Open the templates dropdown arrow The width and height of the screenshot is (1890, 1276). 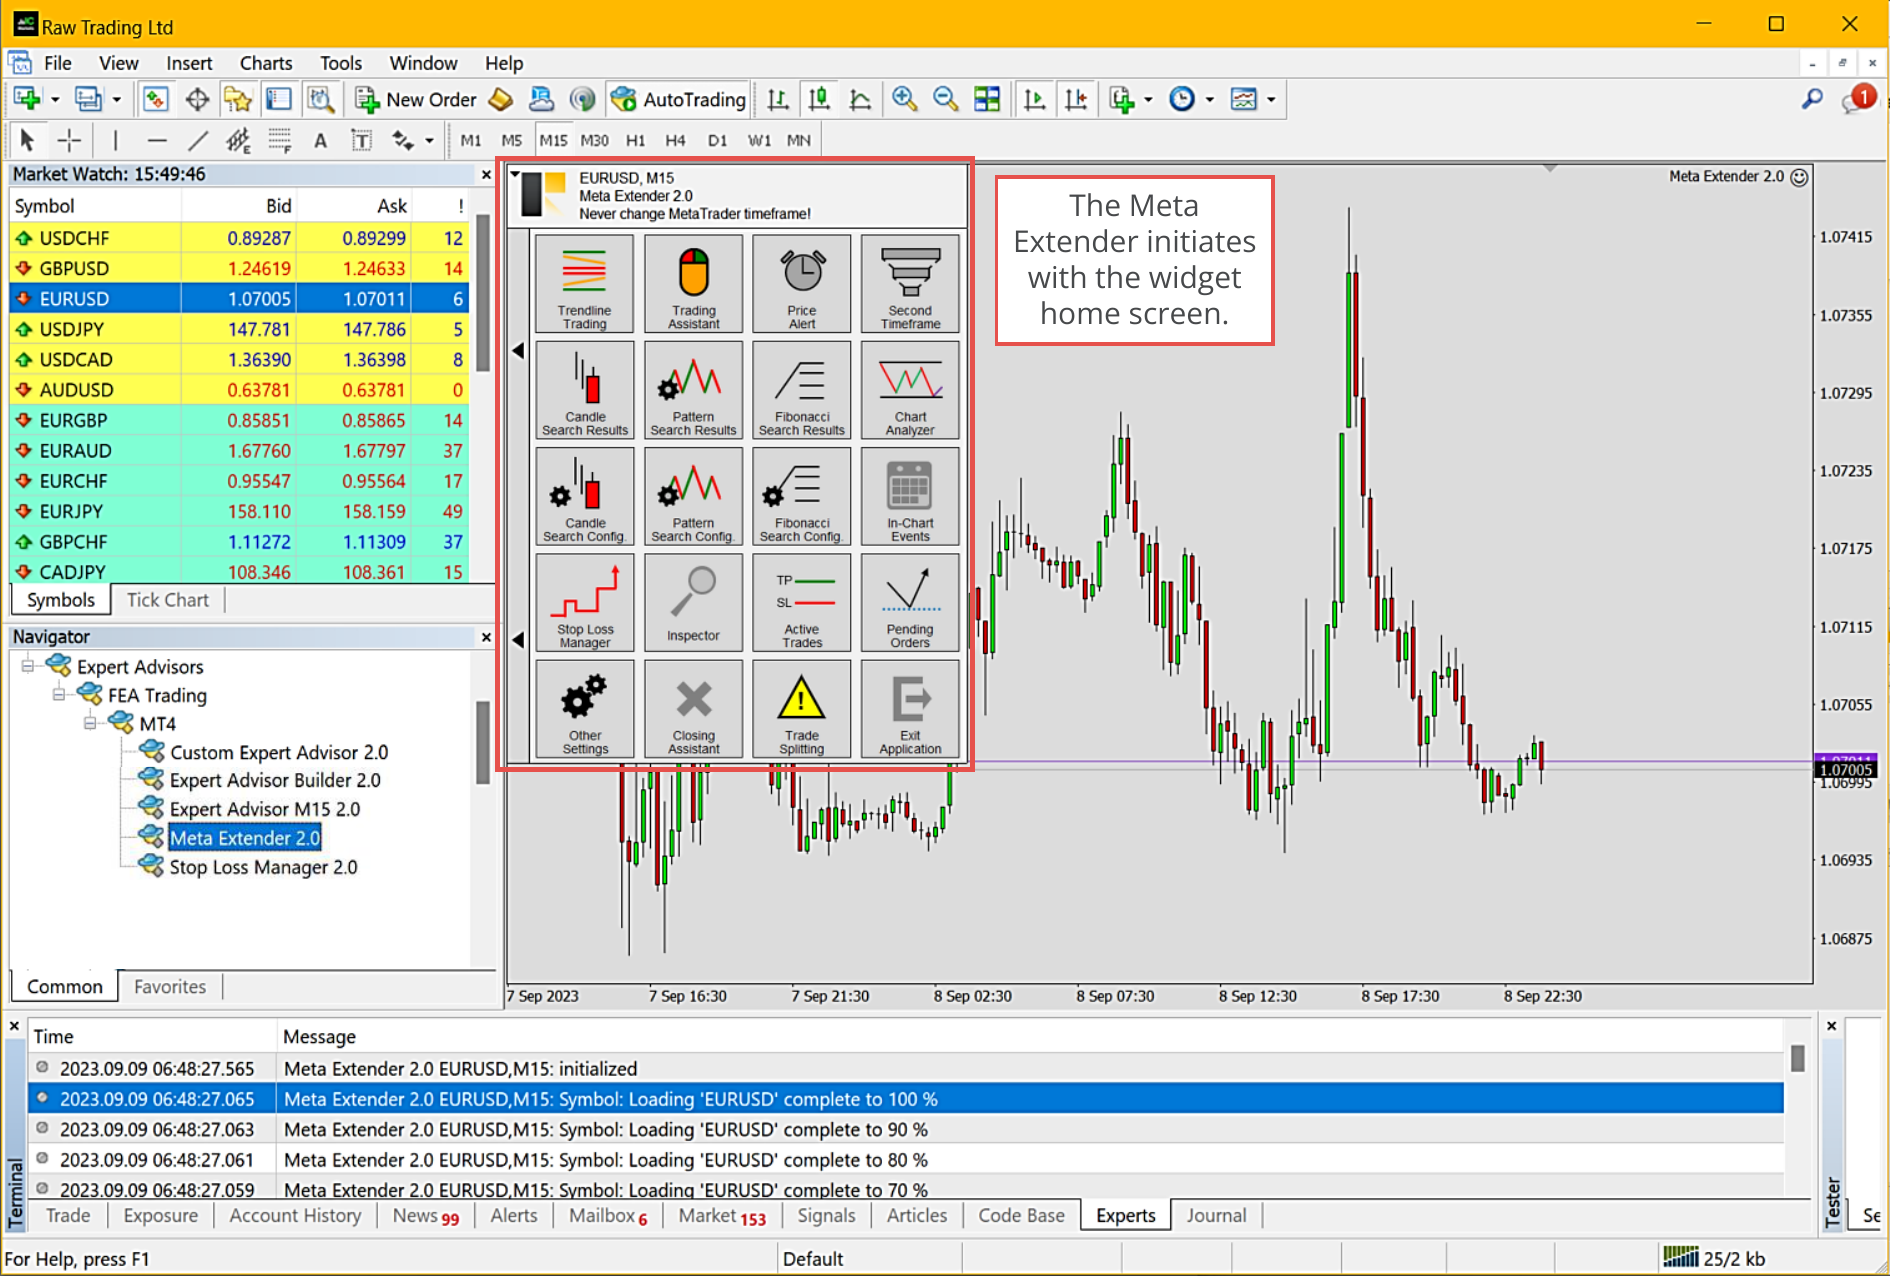point(1271,100)
